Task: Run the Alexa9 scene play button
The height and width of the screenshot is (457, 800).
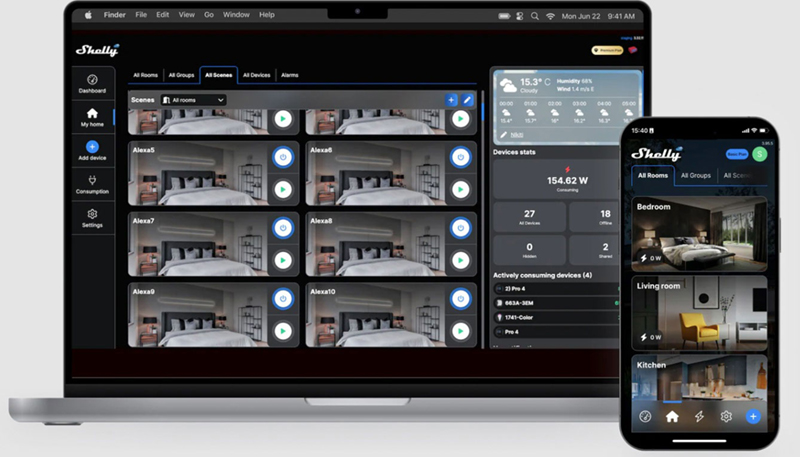Action: coord(283,331)
